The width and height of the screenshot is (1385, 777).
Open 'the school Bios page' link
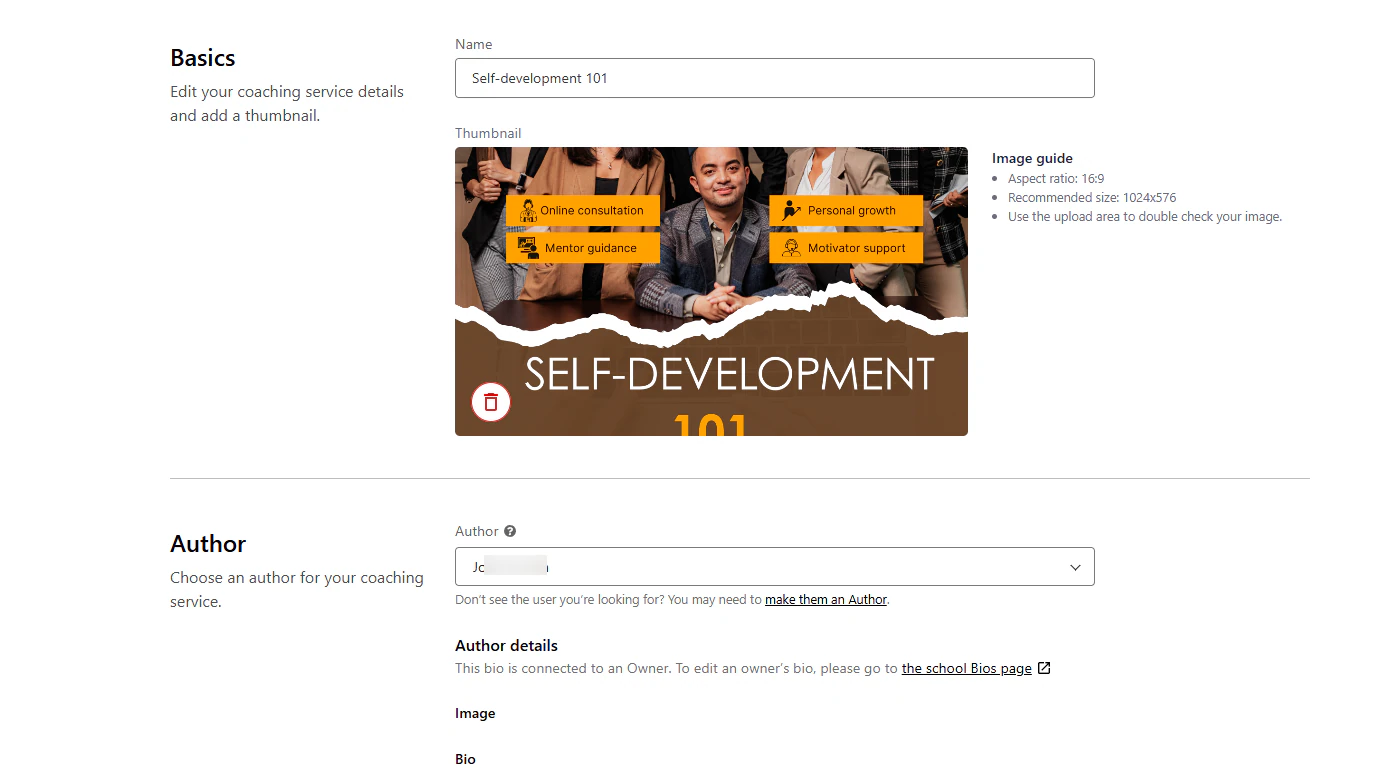(966, 668)
